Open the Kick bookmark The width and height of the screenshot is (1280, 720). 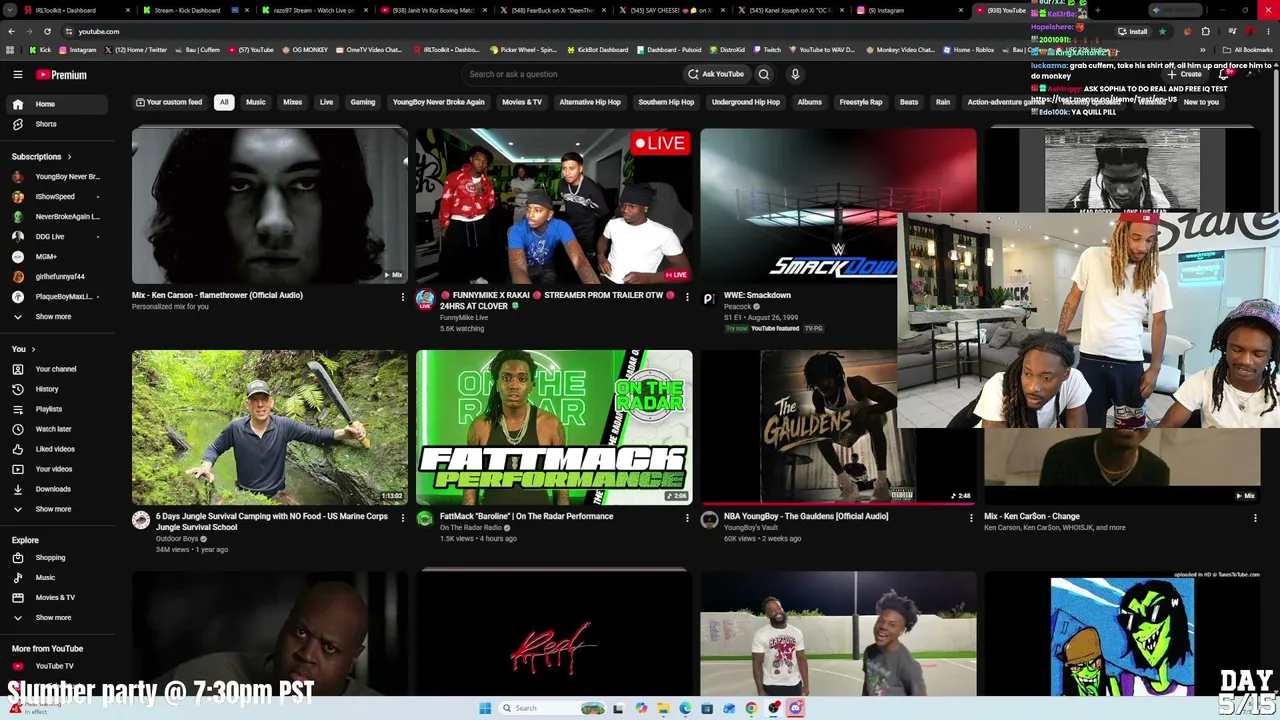click(40, 50)
